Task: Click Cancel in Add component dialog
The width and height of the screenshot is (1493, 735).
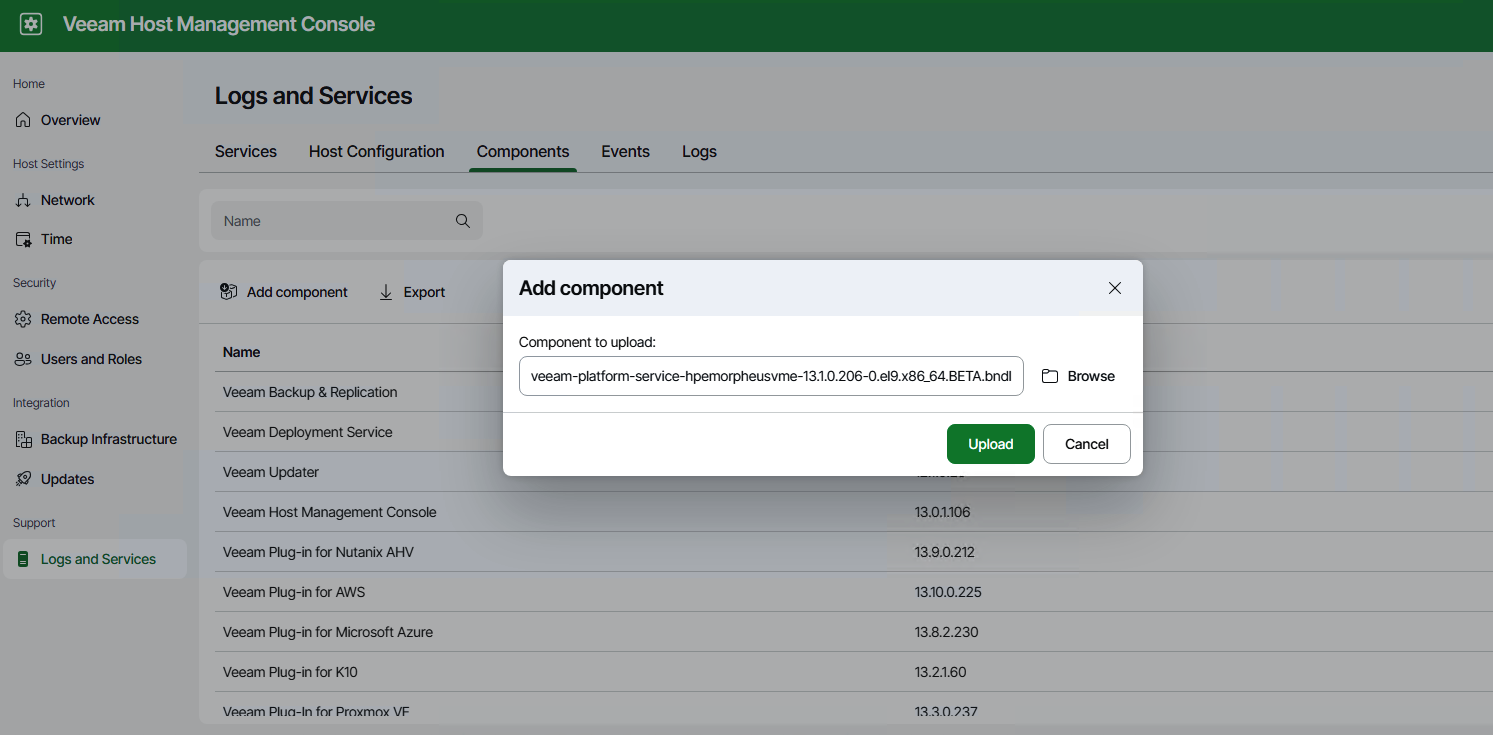Action: point(1087,444)
